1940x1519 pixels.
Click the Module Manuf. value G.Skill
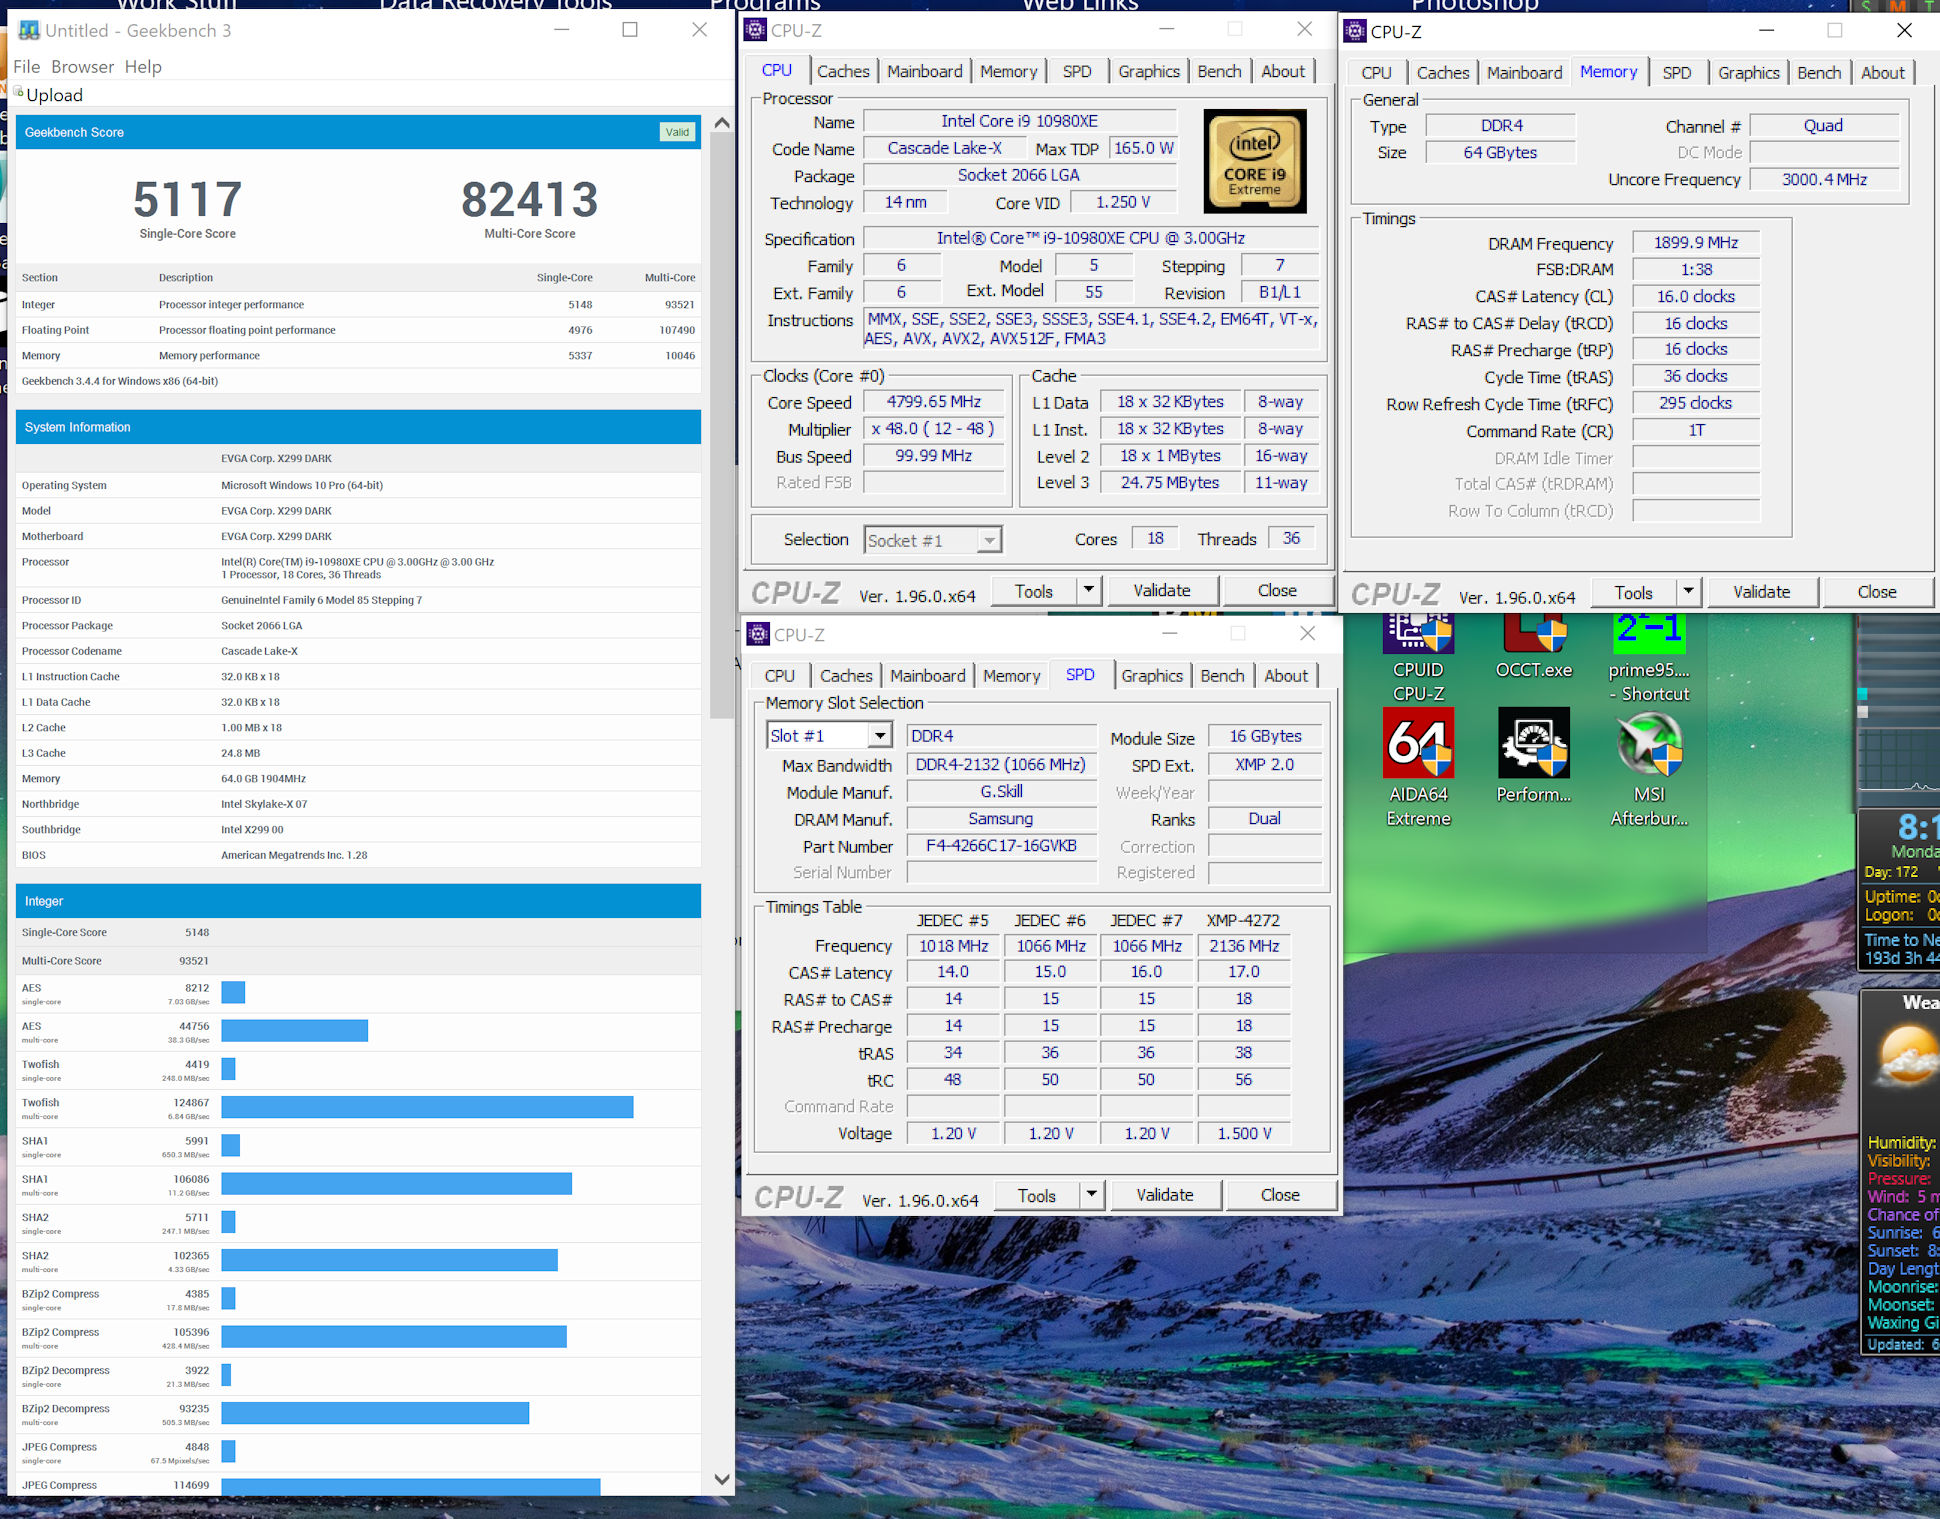tap(1001, 791)
